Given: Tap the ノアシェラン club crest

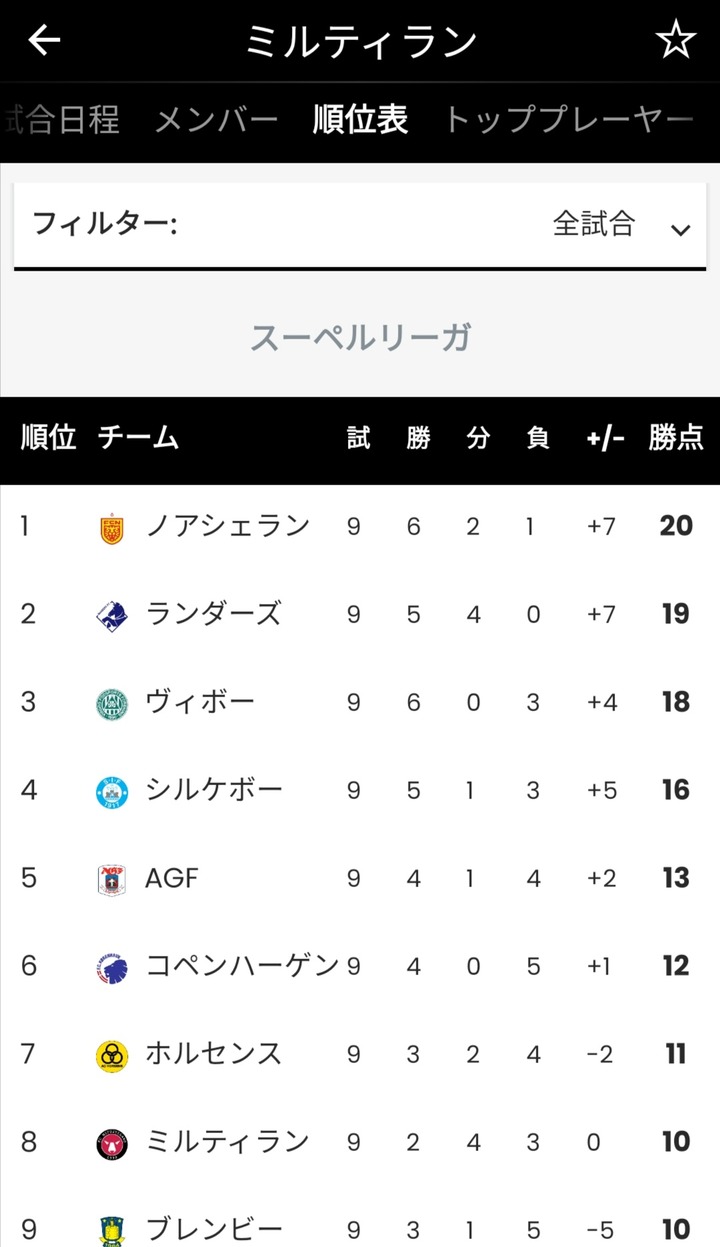Looking at the screenshot, I should pos(112,528).
